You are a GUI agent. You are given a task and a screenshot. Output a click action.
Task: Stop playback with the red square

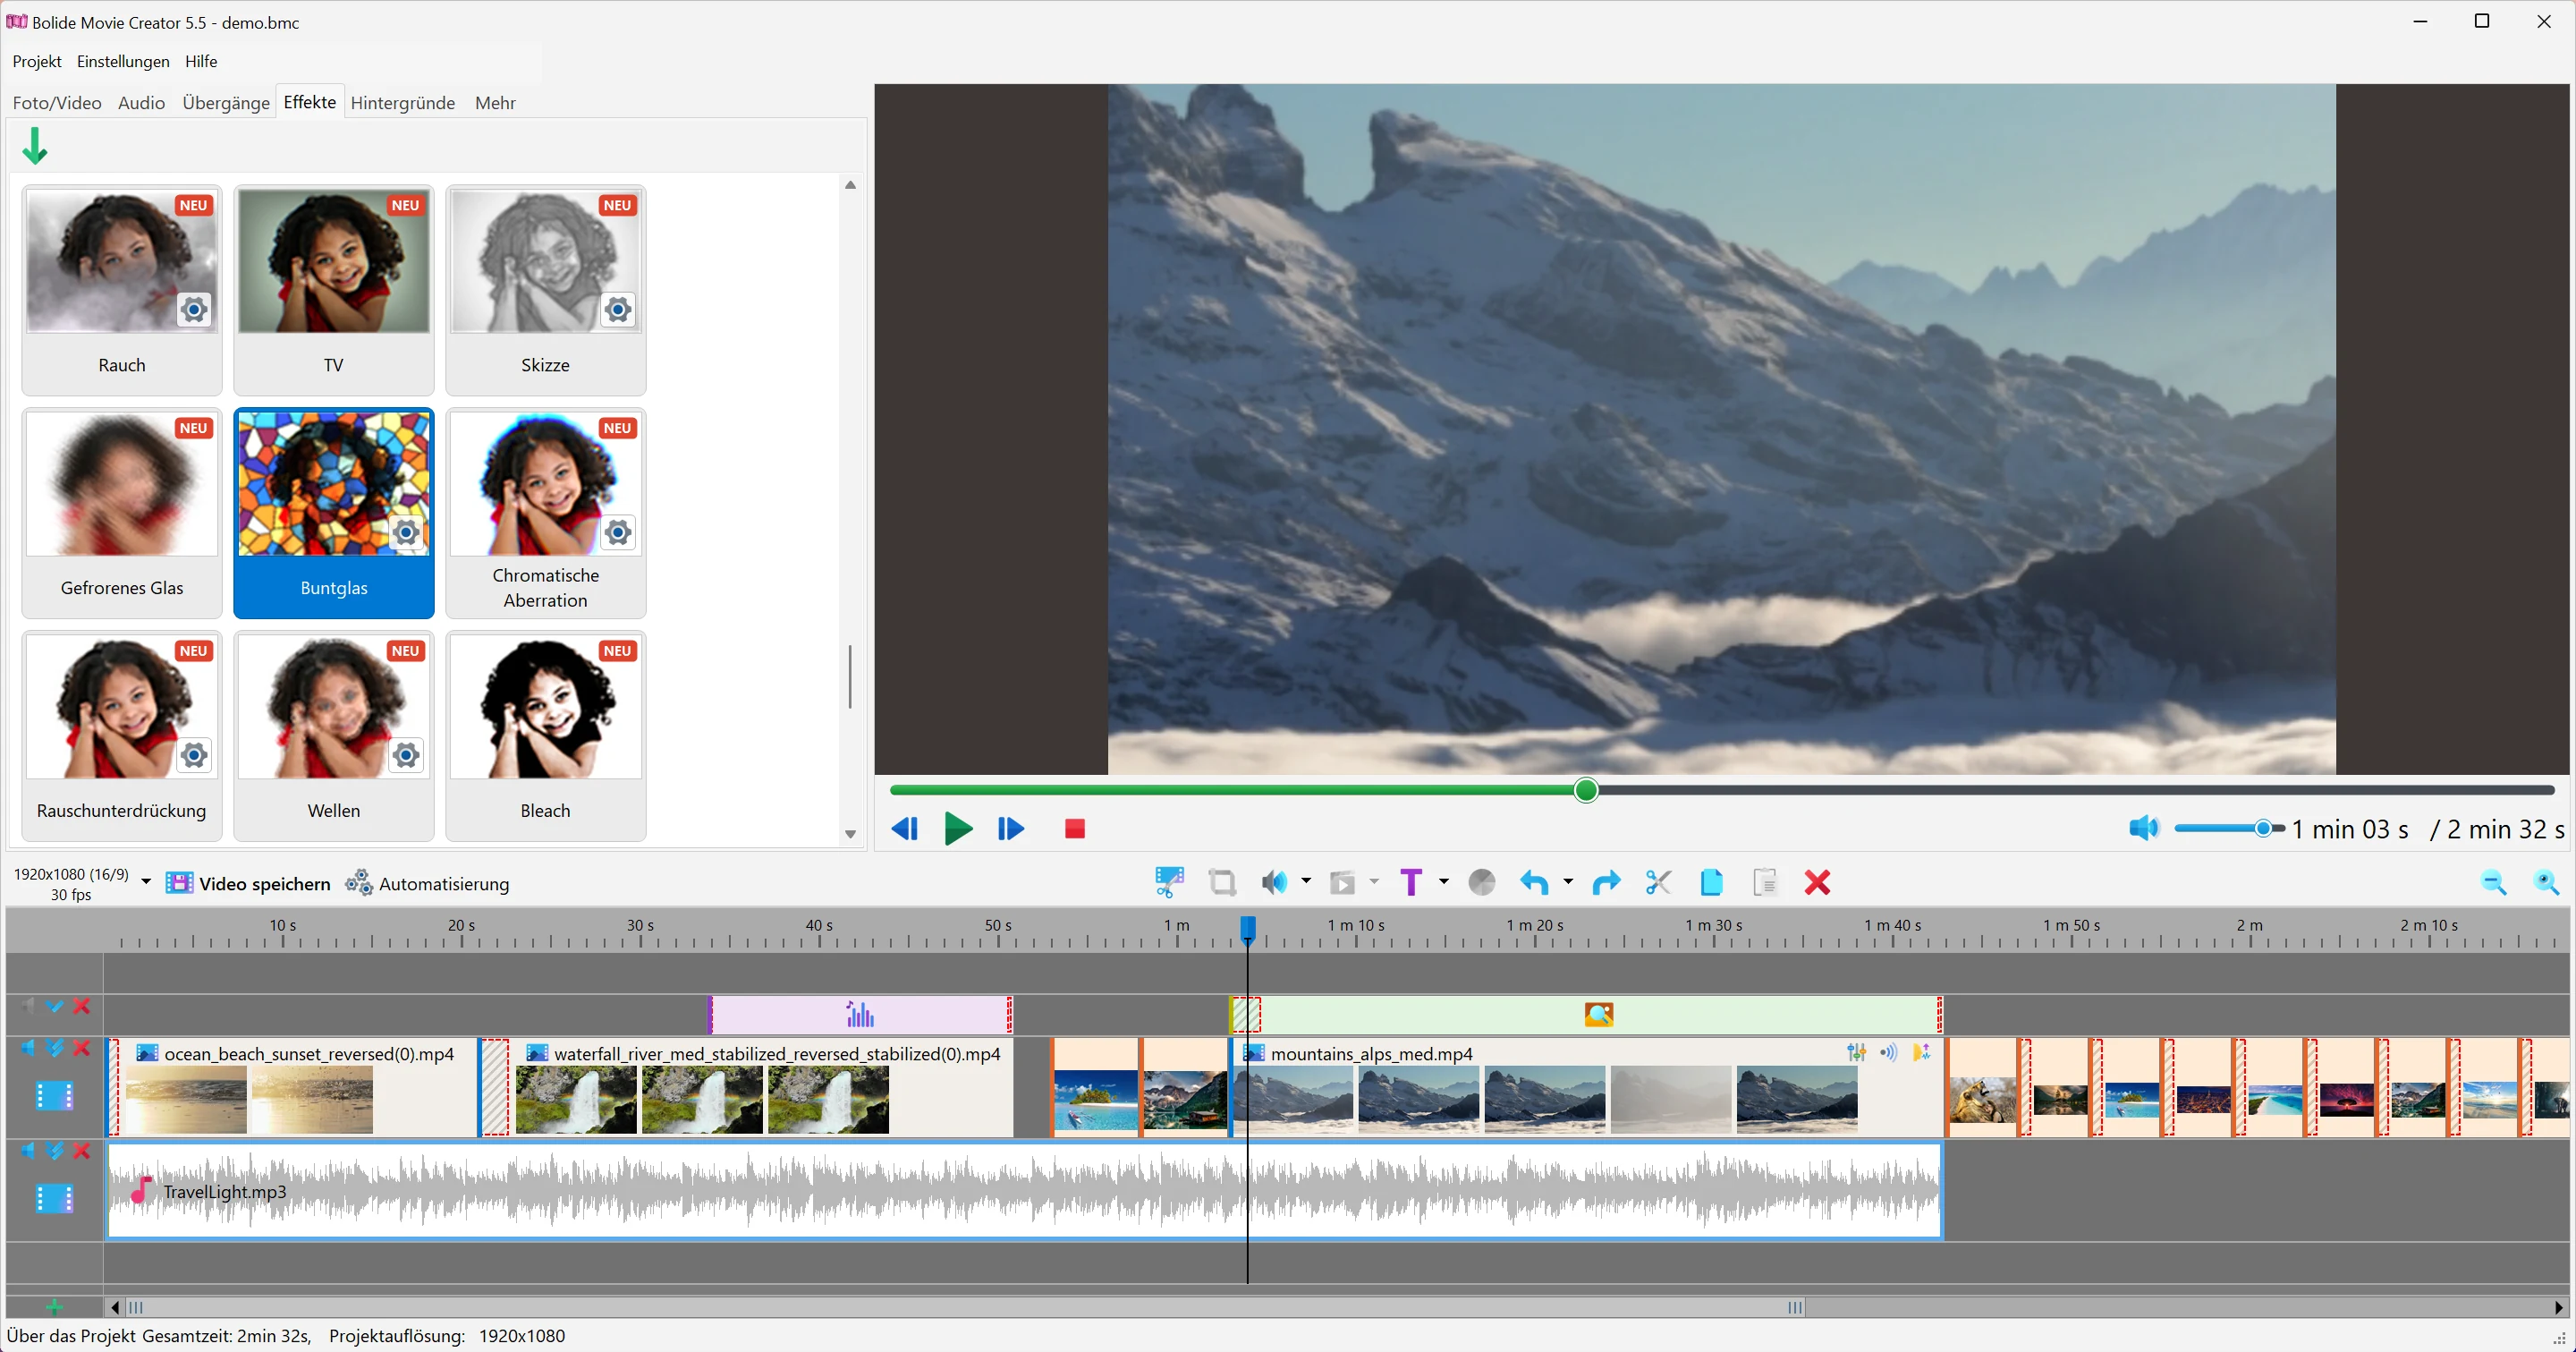coord(1075,828)
